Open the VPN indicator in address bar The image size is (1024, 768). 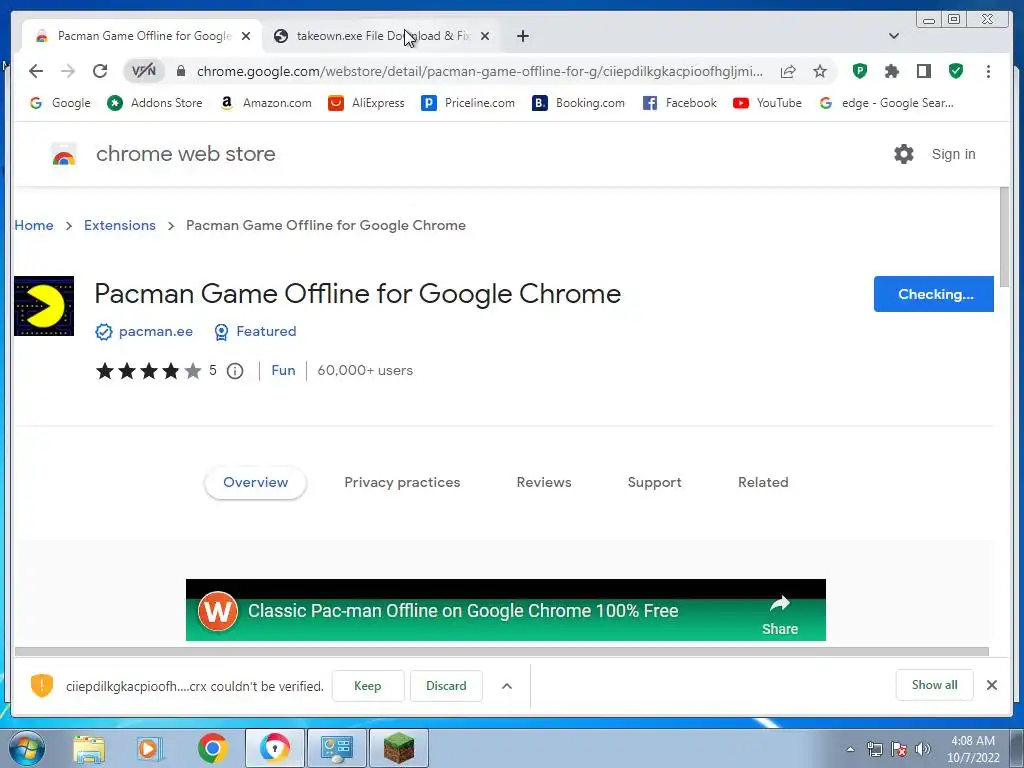[x=144, y=71]
